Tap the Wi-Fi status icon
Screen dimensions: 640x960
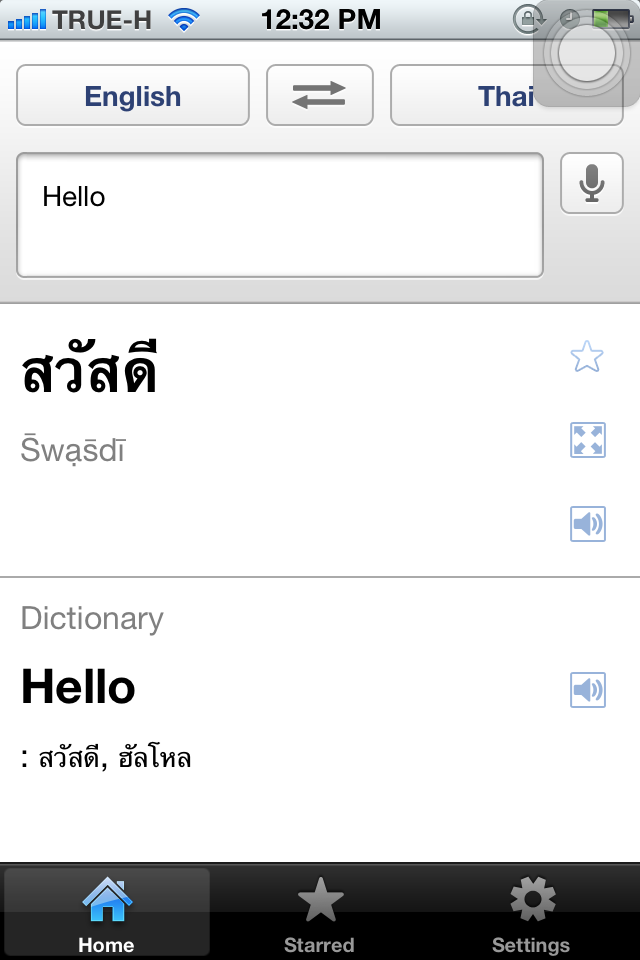click(x=184, y=20)
